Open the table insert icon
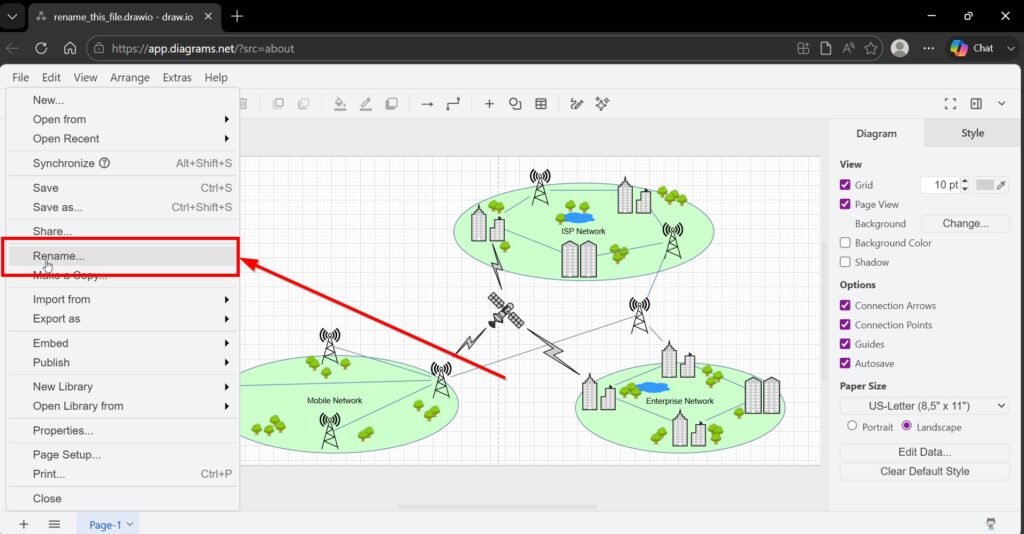The width and height of the screenshot is (1024, 534). (541, 104)
